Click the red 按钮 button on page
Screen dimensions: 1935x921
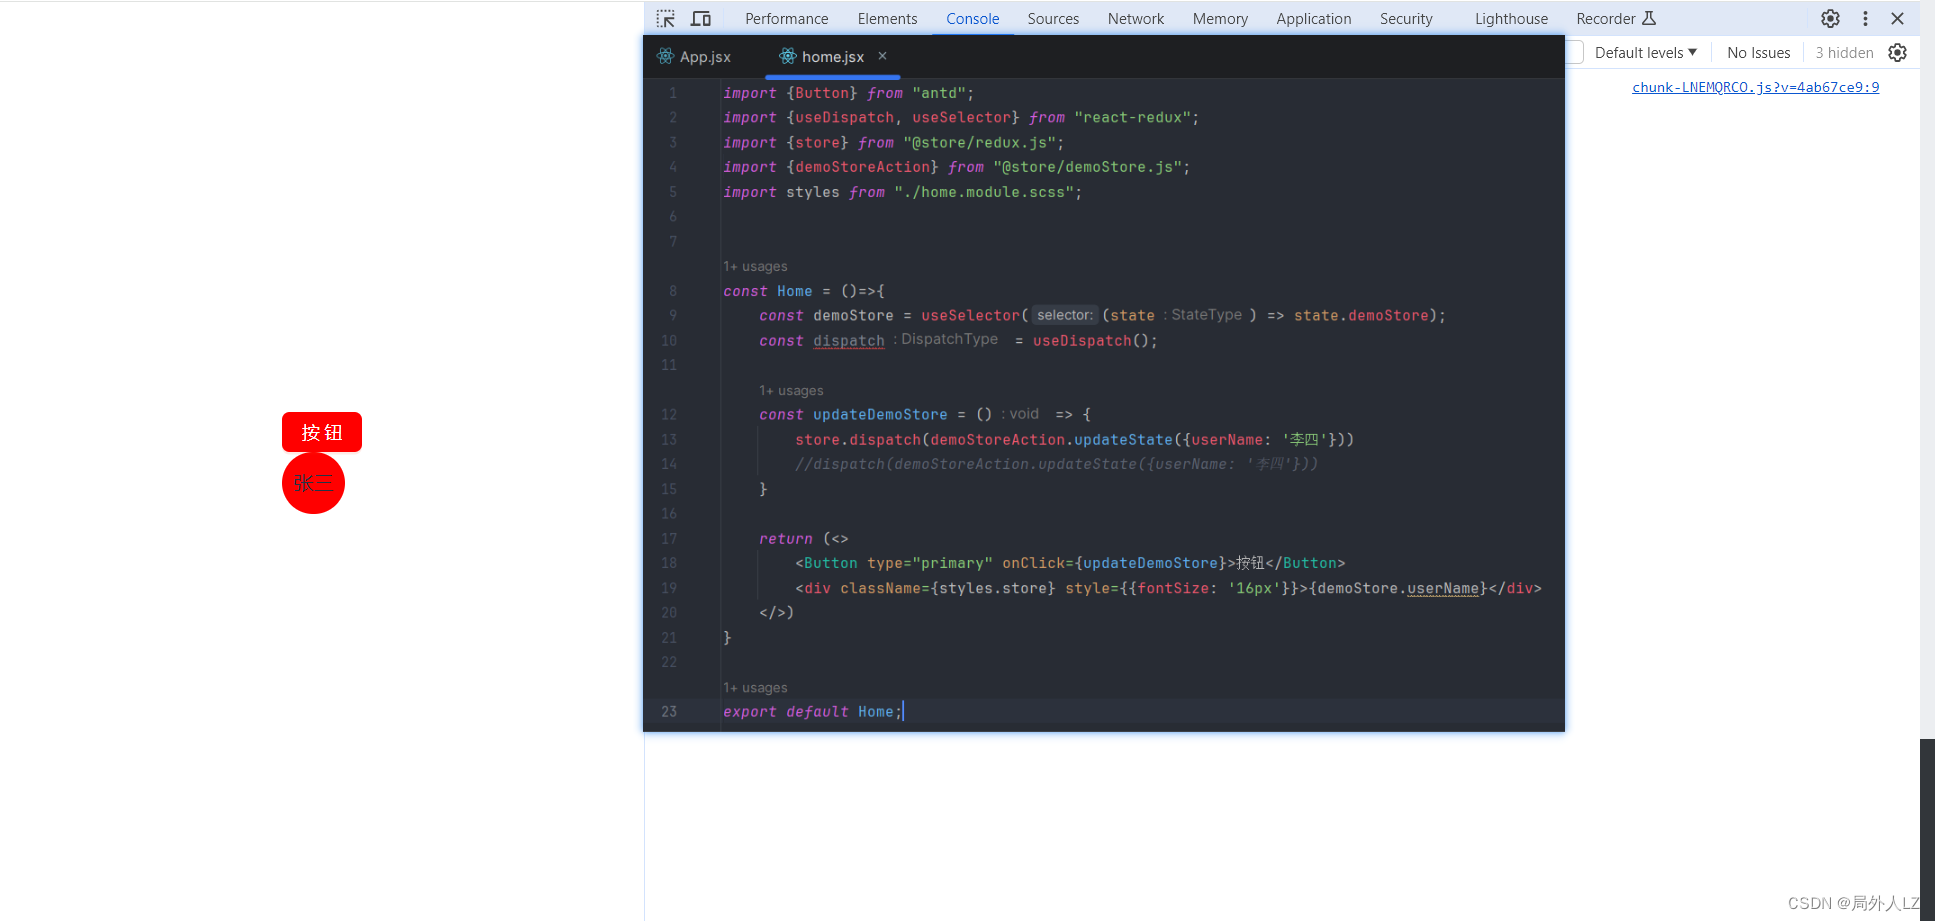[322, 432]
